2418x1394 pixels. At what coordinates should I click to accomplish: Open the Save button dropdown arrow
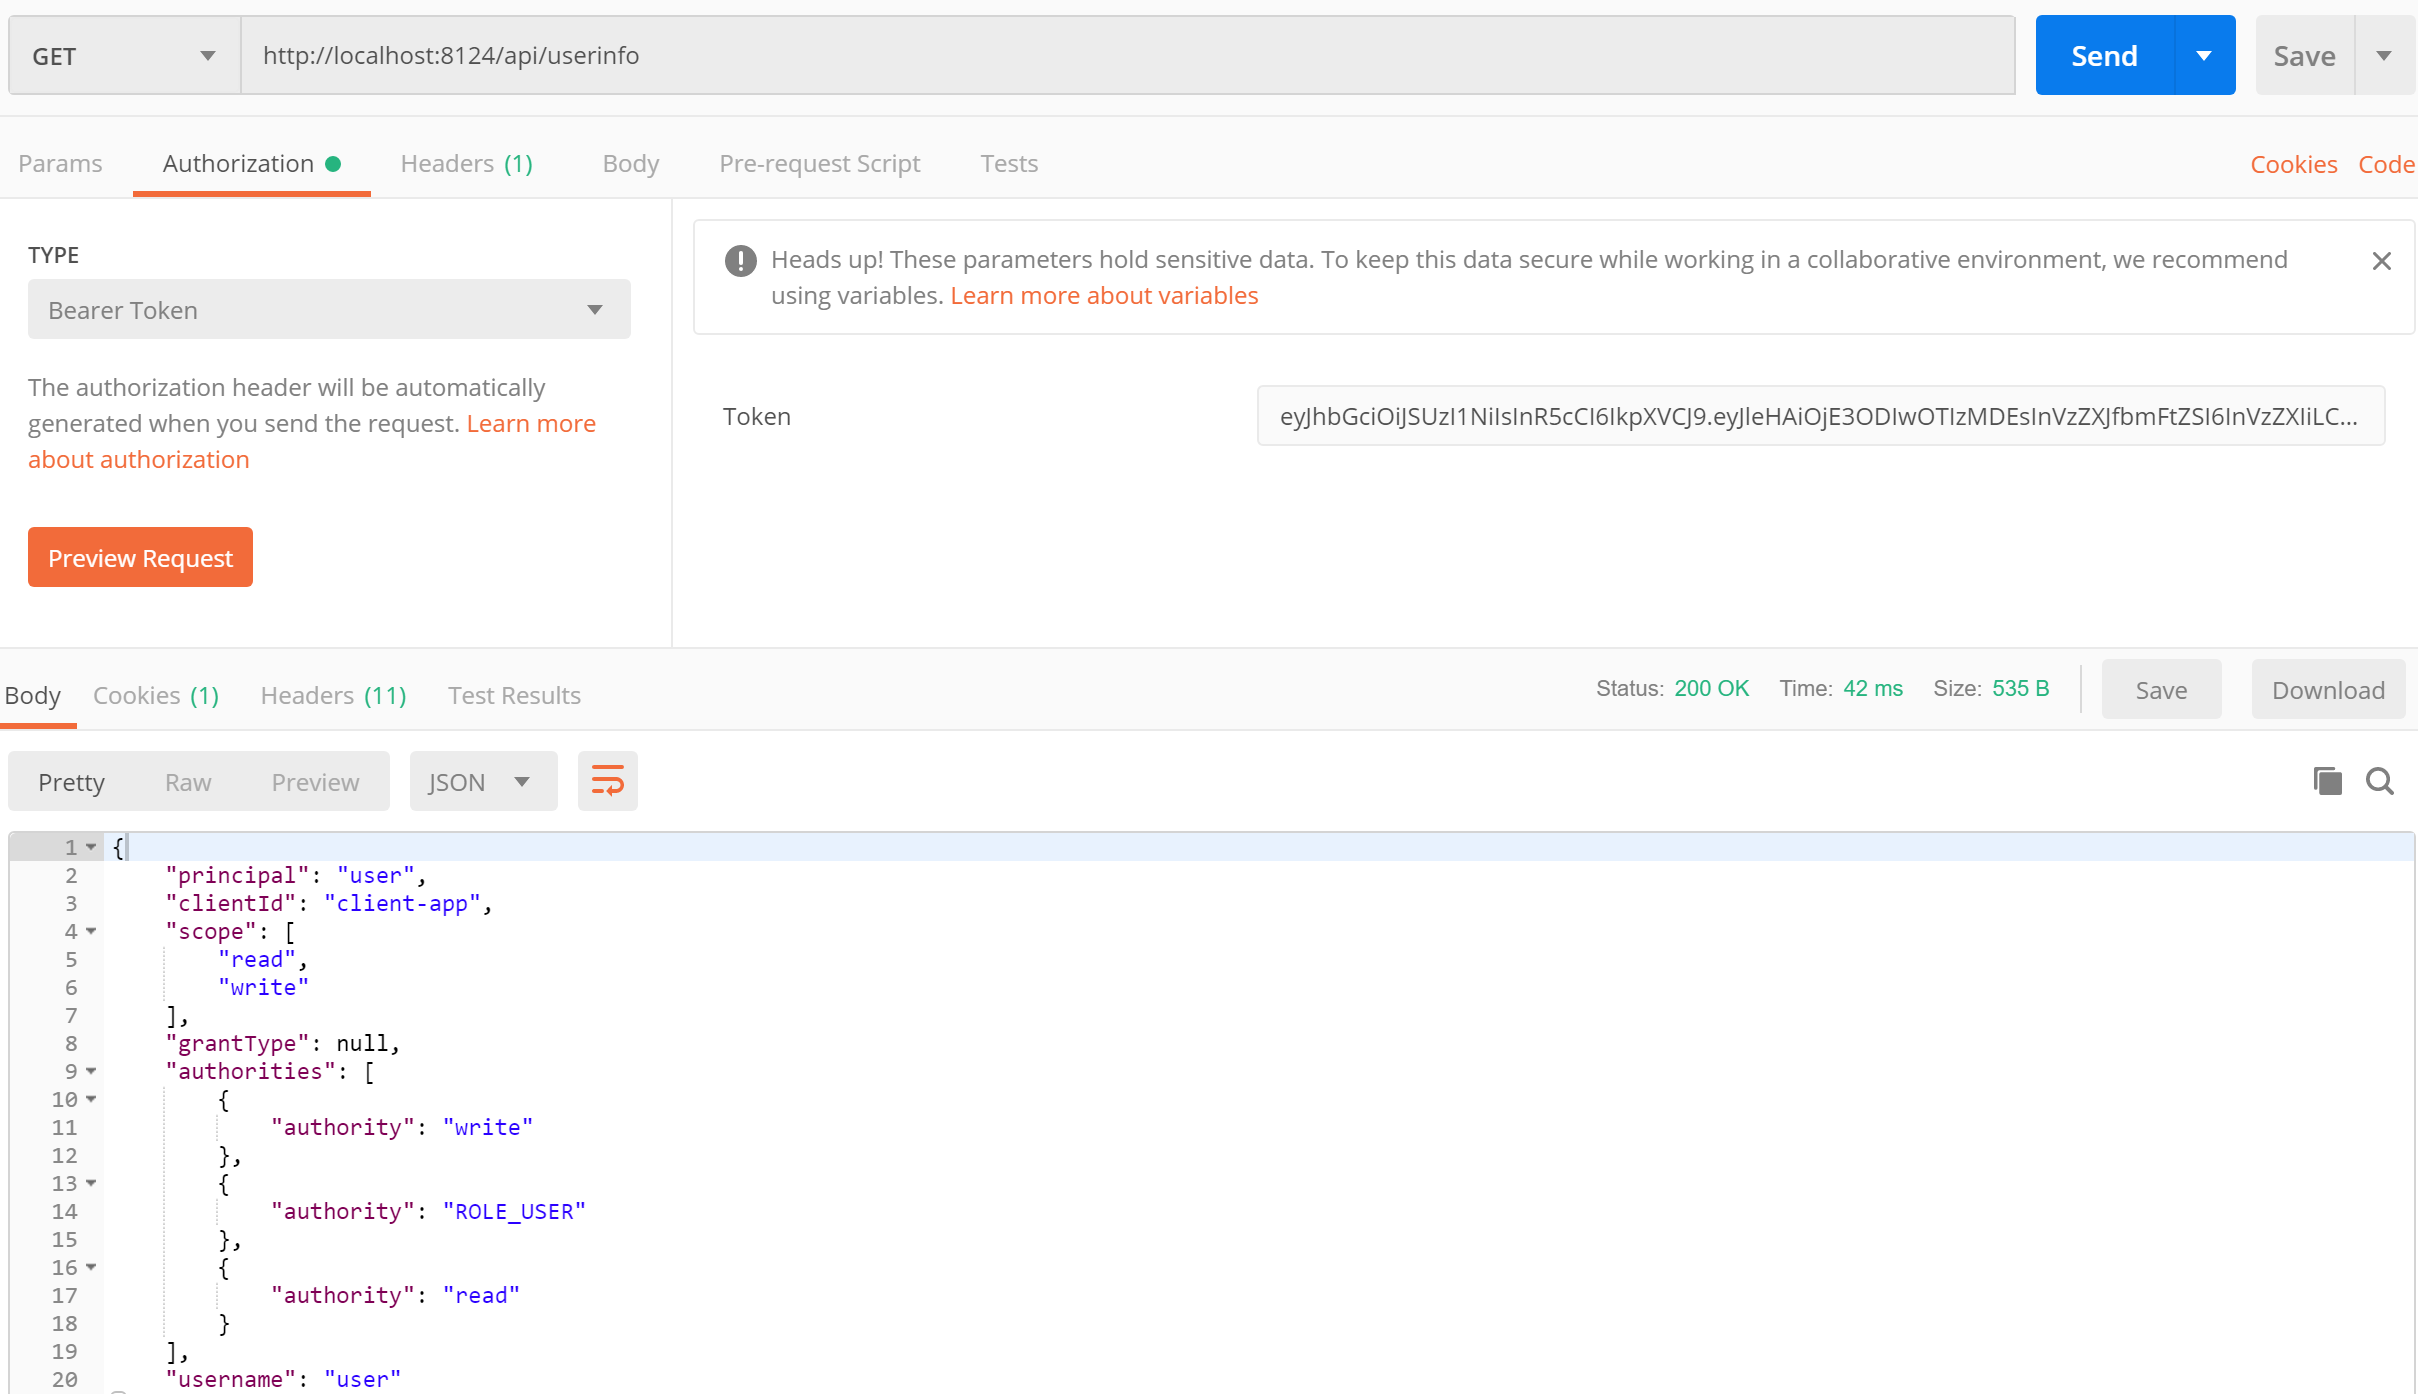click(2385, 56)
